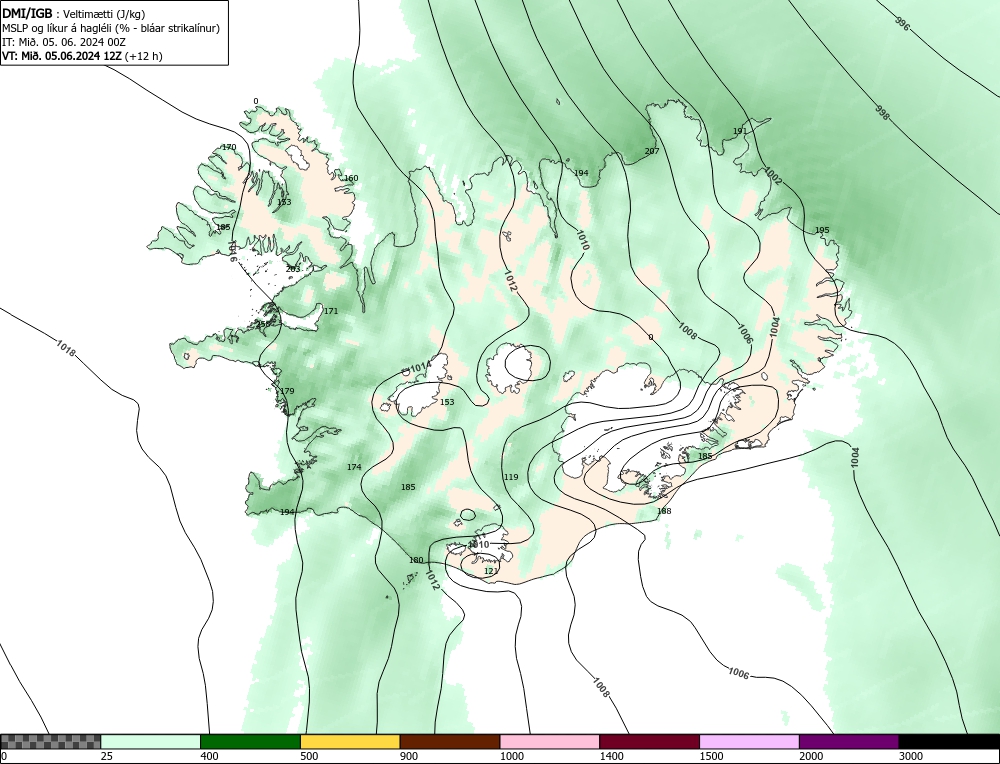This screenshot has height=764, width=1000.
Task: Select the dark purple 2000–3000 legend swatch
Action: click(x=849, y=741)
